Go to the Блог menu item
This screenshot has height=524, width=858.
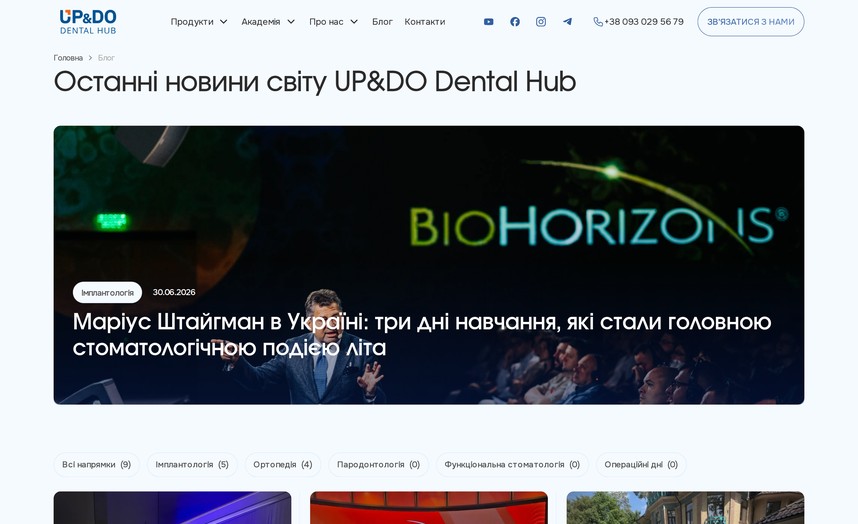[382, 22]
